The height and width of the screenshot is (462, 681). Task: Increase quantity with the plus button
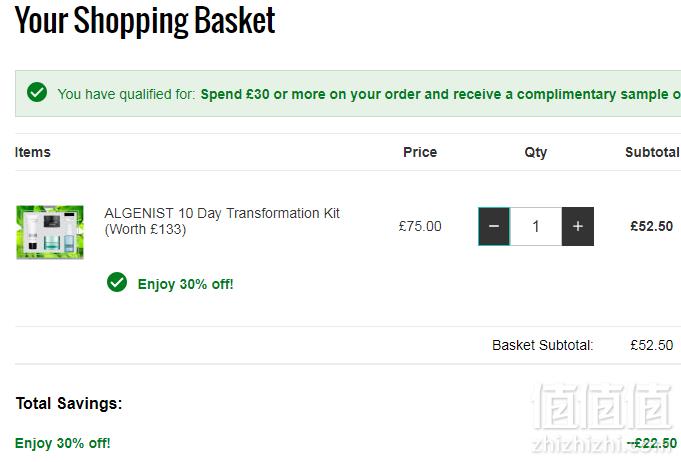[578, 226]
